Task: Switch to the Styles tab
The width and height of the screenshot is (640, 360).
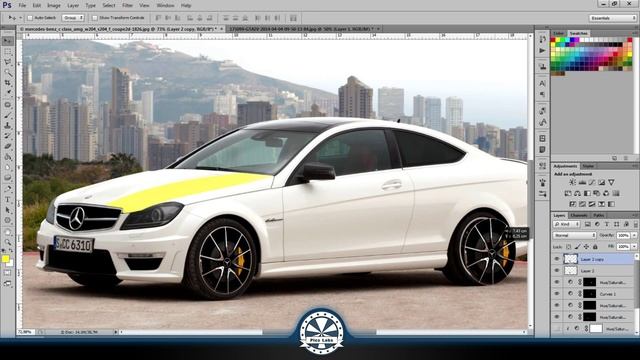Action: click(588, 166)
